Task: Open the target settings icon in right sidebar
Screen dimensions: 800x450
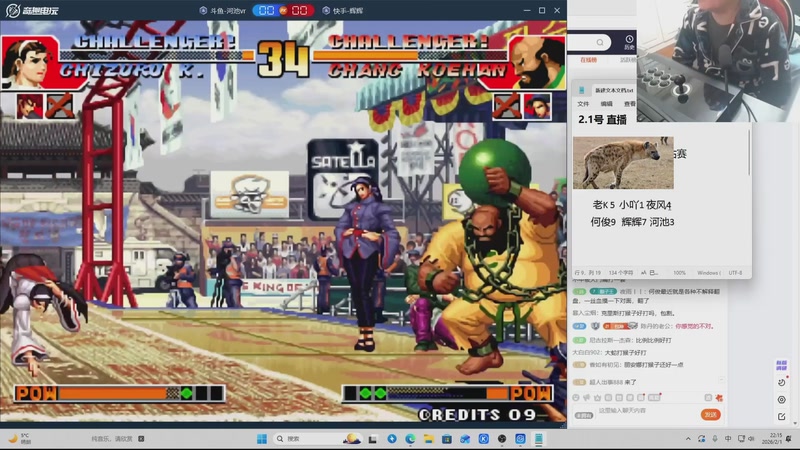Action: pos(782,399)
